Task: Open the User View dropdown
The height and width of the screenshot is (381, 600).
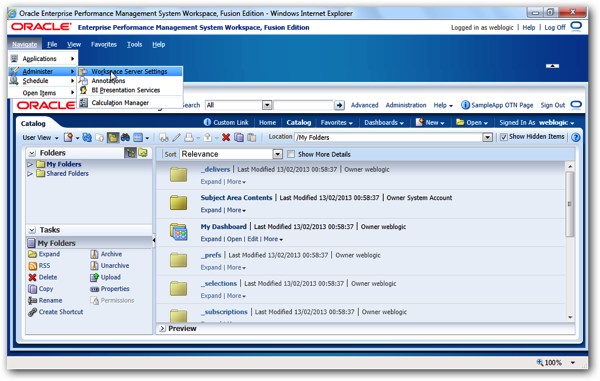Action: (41, 138)
